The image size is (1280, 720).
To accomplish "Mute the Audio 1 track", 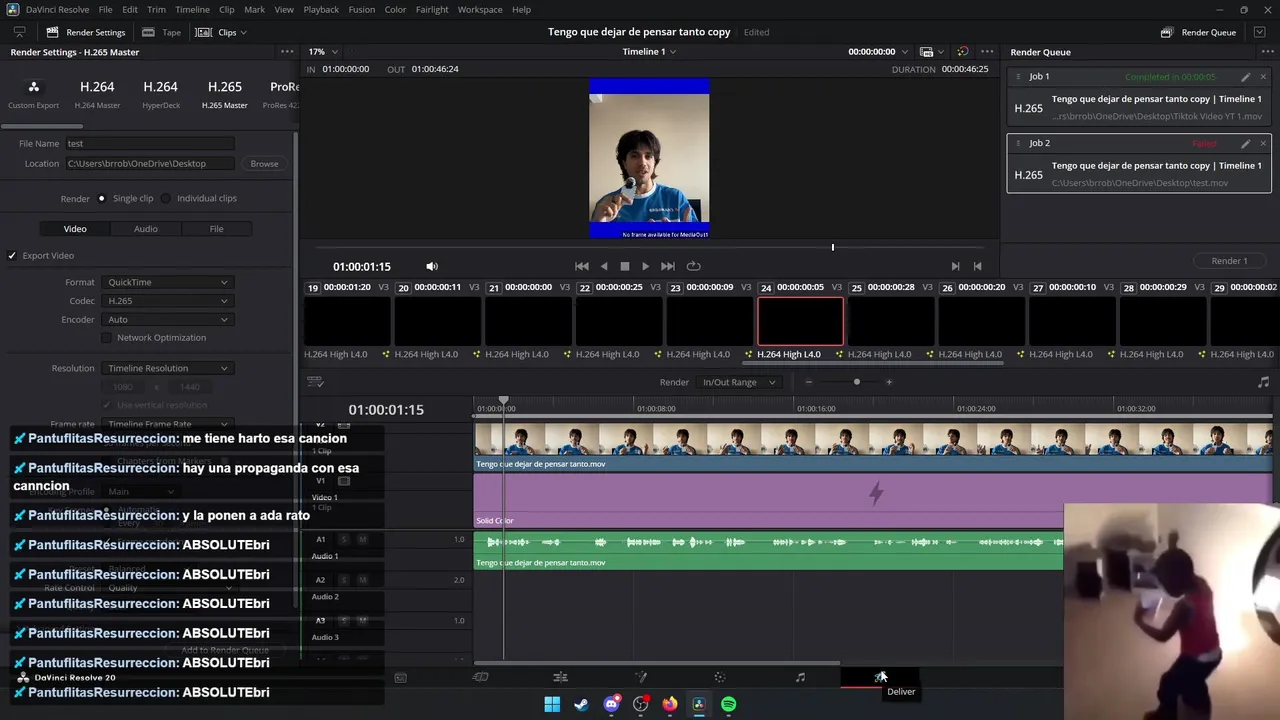I will 362,540.
